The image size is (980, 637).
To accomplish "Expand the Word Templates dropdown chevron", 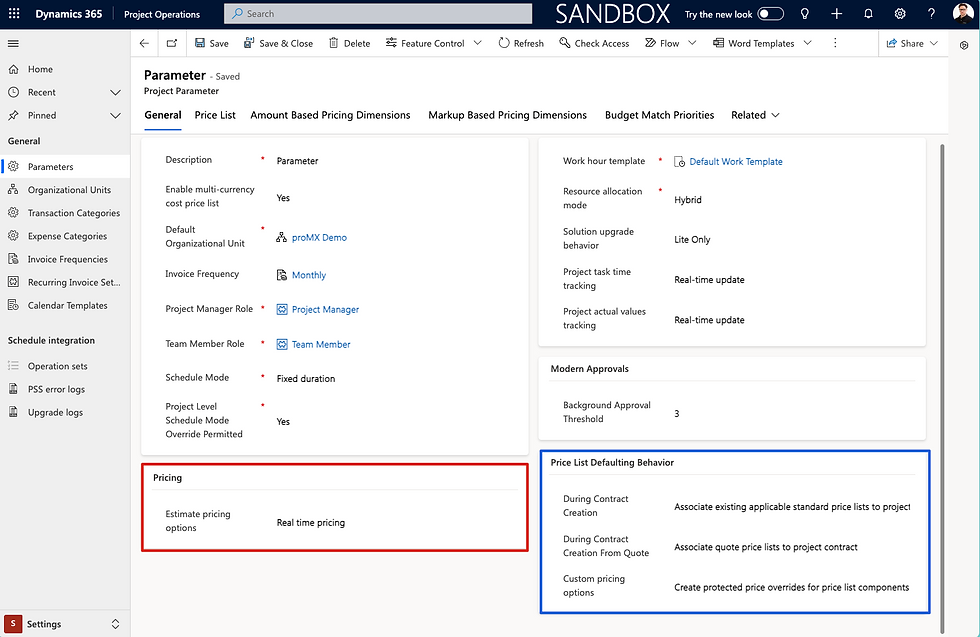I will point(808,43).
